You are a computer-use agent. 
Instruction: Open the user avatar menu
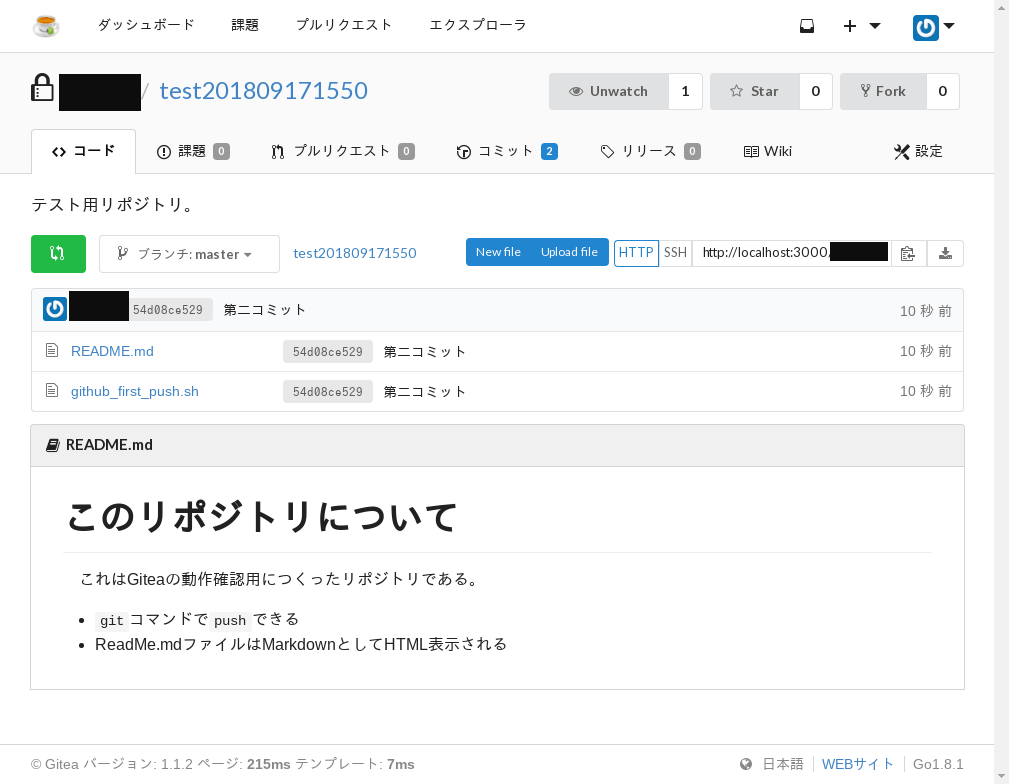coord(934,27)
